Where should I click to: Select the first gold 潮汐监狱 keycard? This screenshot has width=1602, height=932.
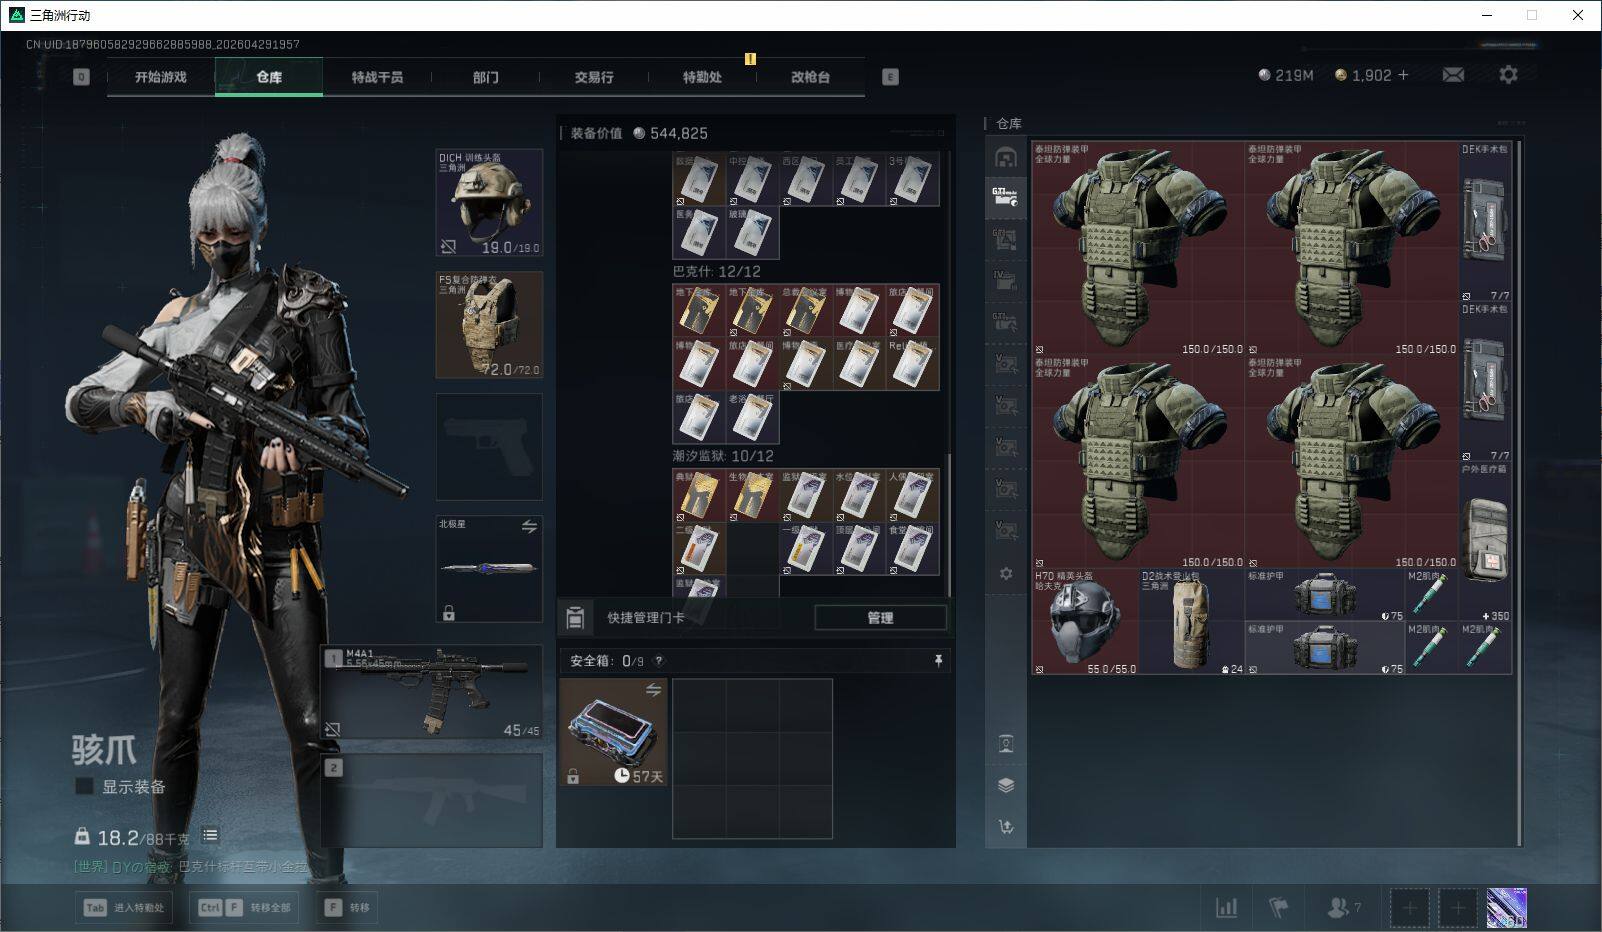click(x=699, y=495)
